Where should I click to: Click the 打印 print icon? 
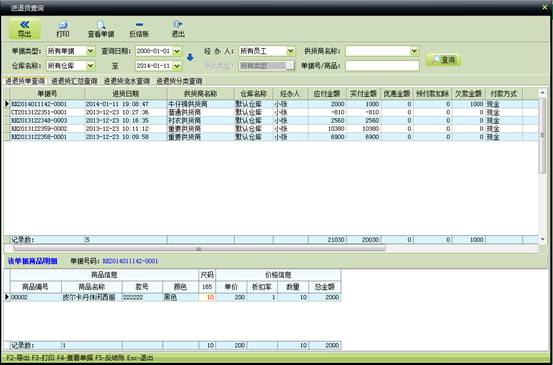pyautogui.click(x=63, y=29)
